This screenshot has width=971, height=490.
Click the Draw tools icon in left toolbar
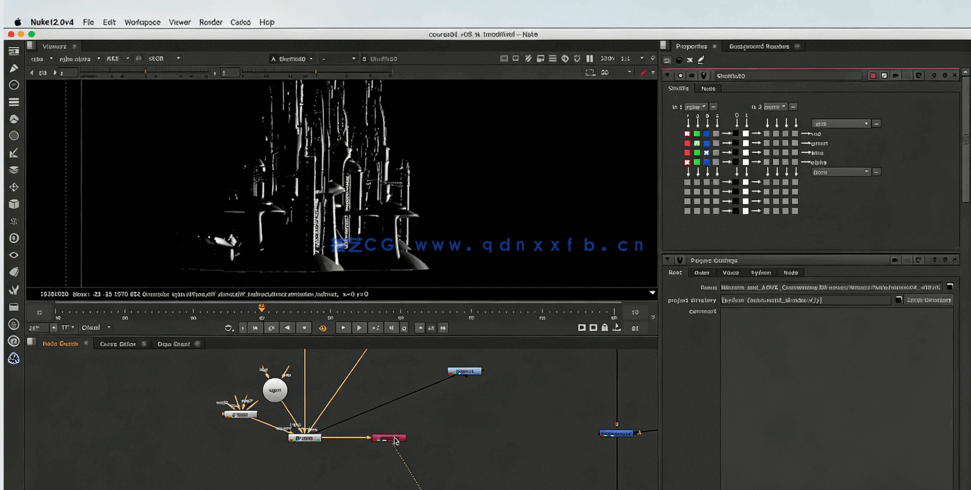coord(14,68)
